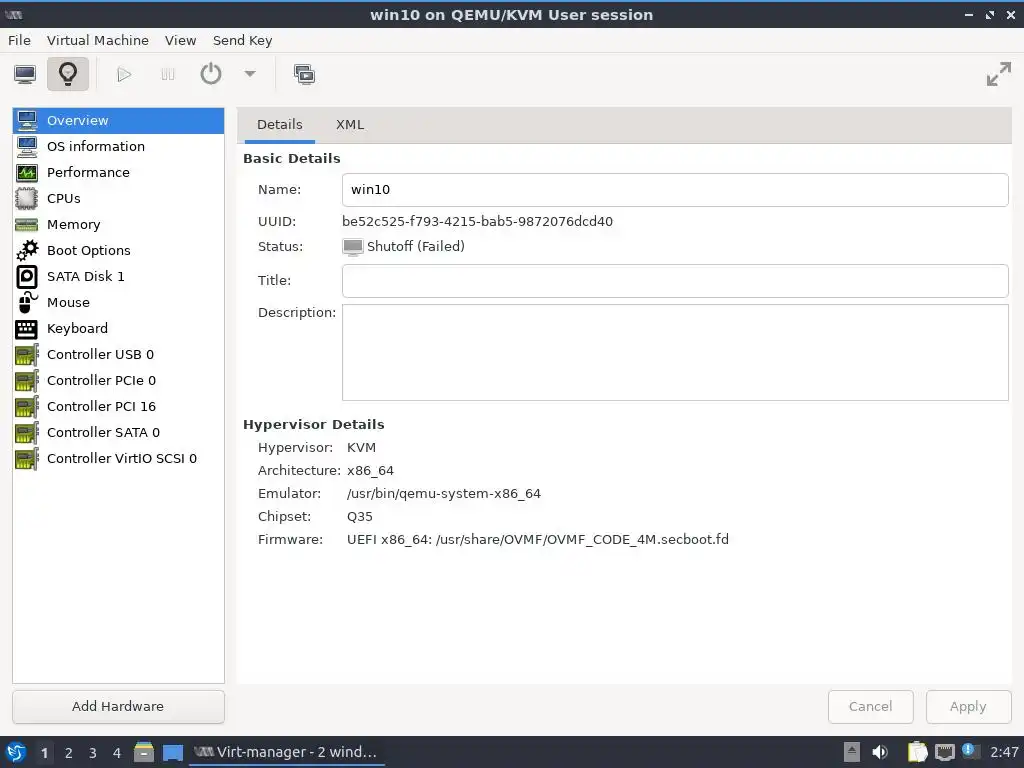1024x768 pixels.
Task: Click the taskbar clock showing 2:47
Action: click(1004, 752)
